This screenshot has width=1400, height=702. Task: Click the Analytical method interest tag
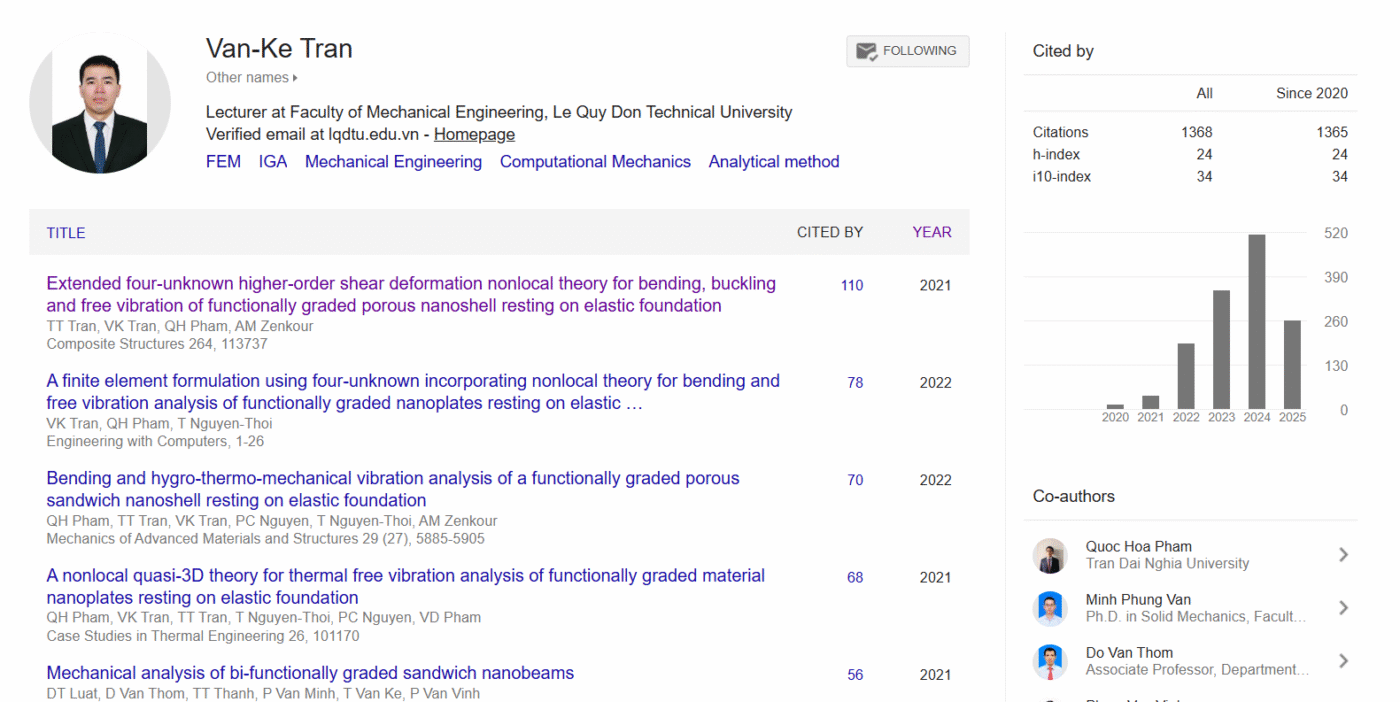point(773,162)
